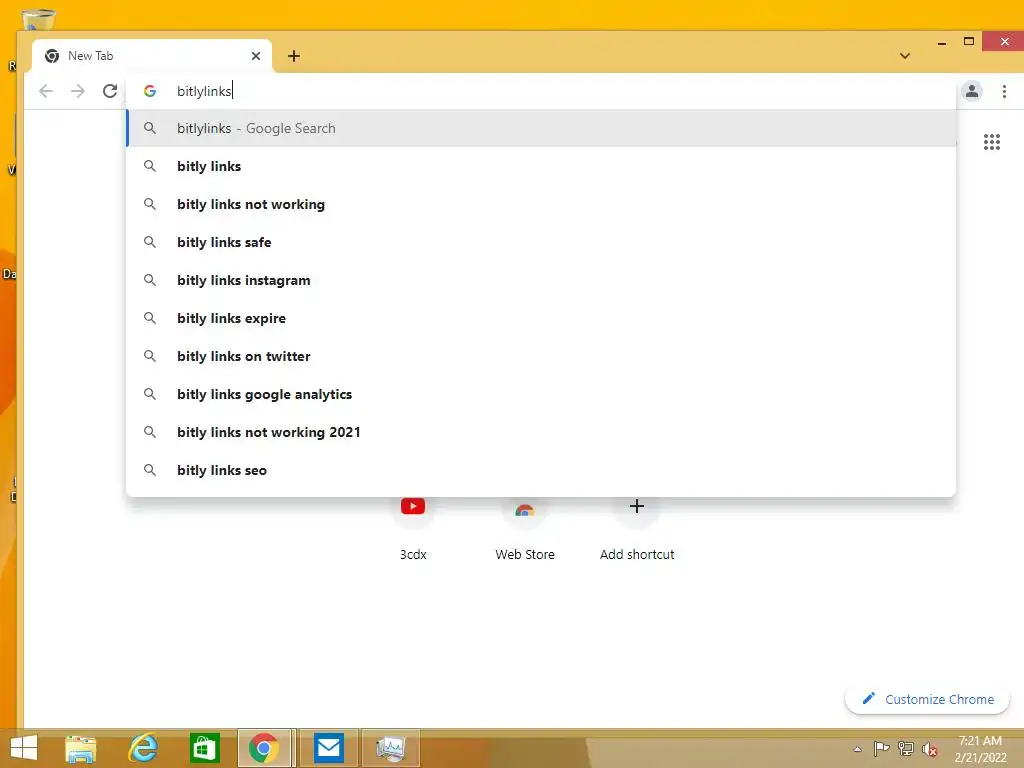Click the browser back arrow
1024x768 pixels.
tap(46, 91)
